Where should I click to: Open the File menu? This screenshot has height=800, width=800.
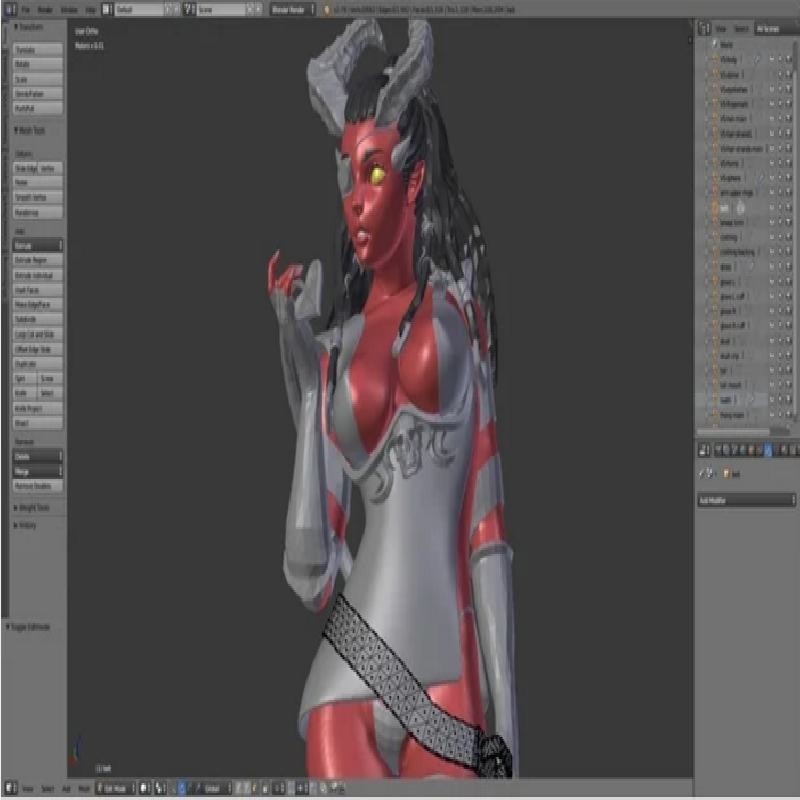(26, 9)
